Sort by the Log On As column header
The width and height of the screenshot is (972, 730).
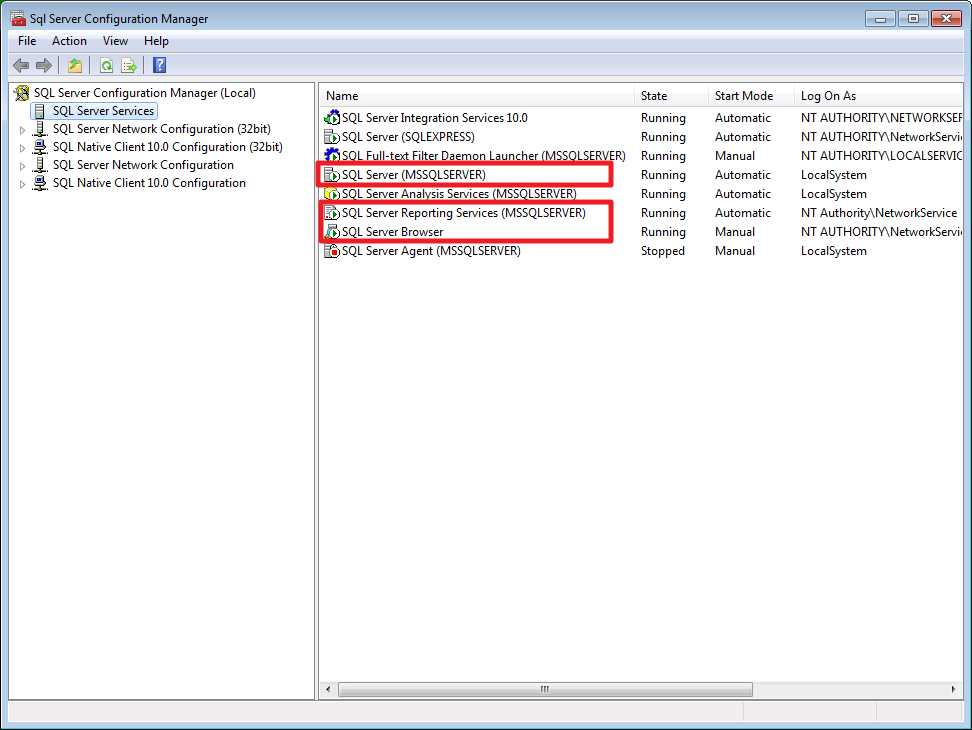(x=878, y=96)
